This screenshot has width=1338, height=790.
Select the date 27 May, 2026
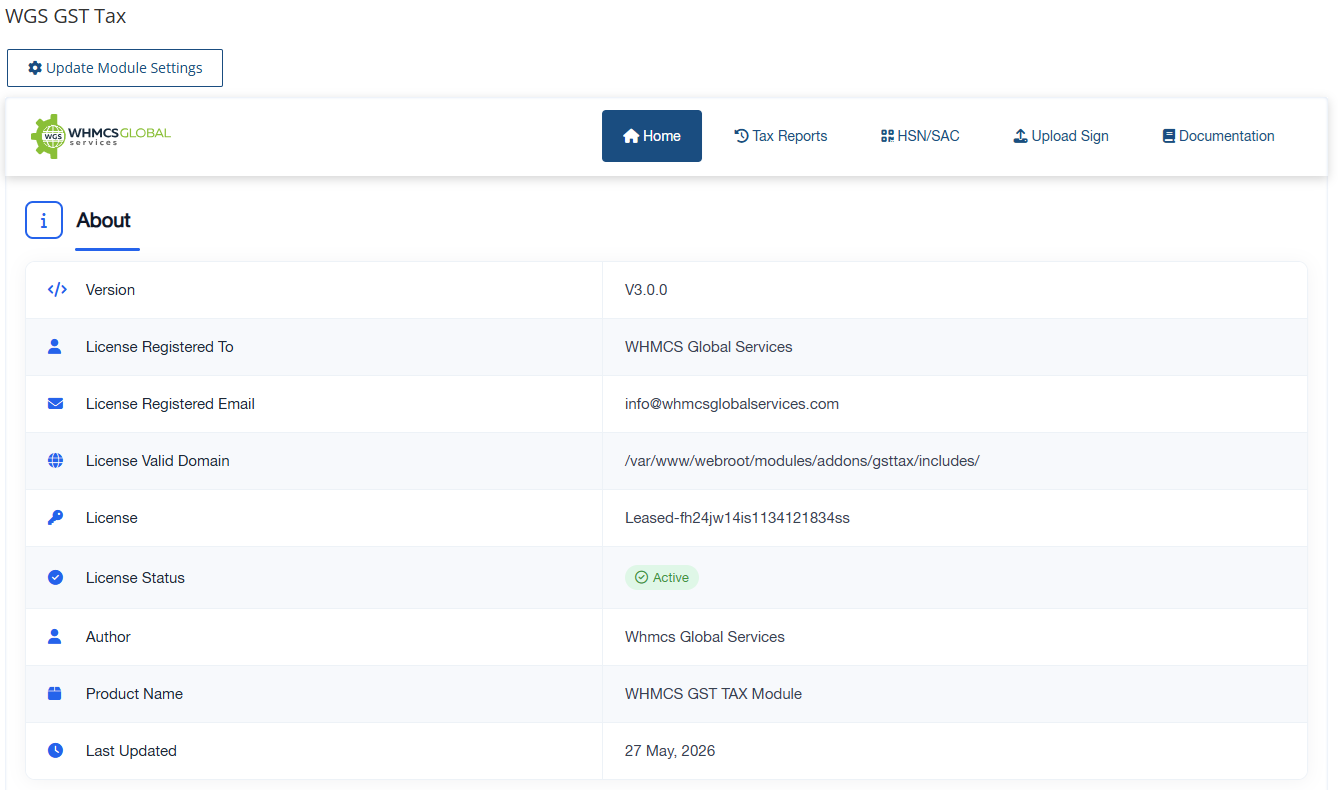670,751
